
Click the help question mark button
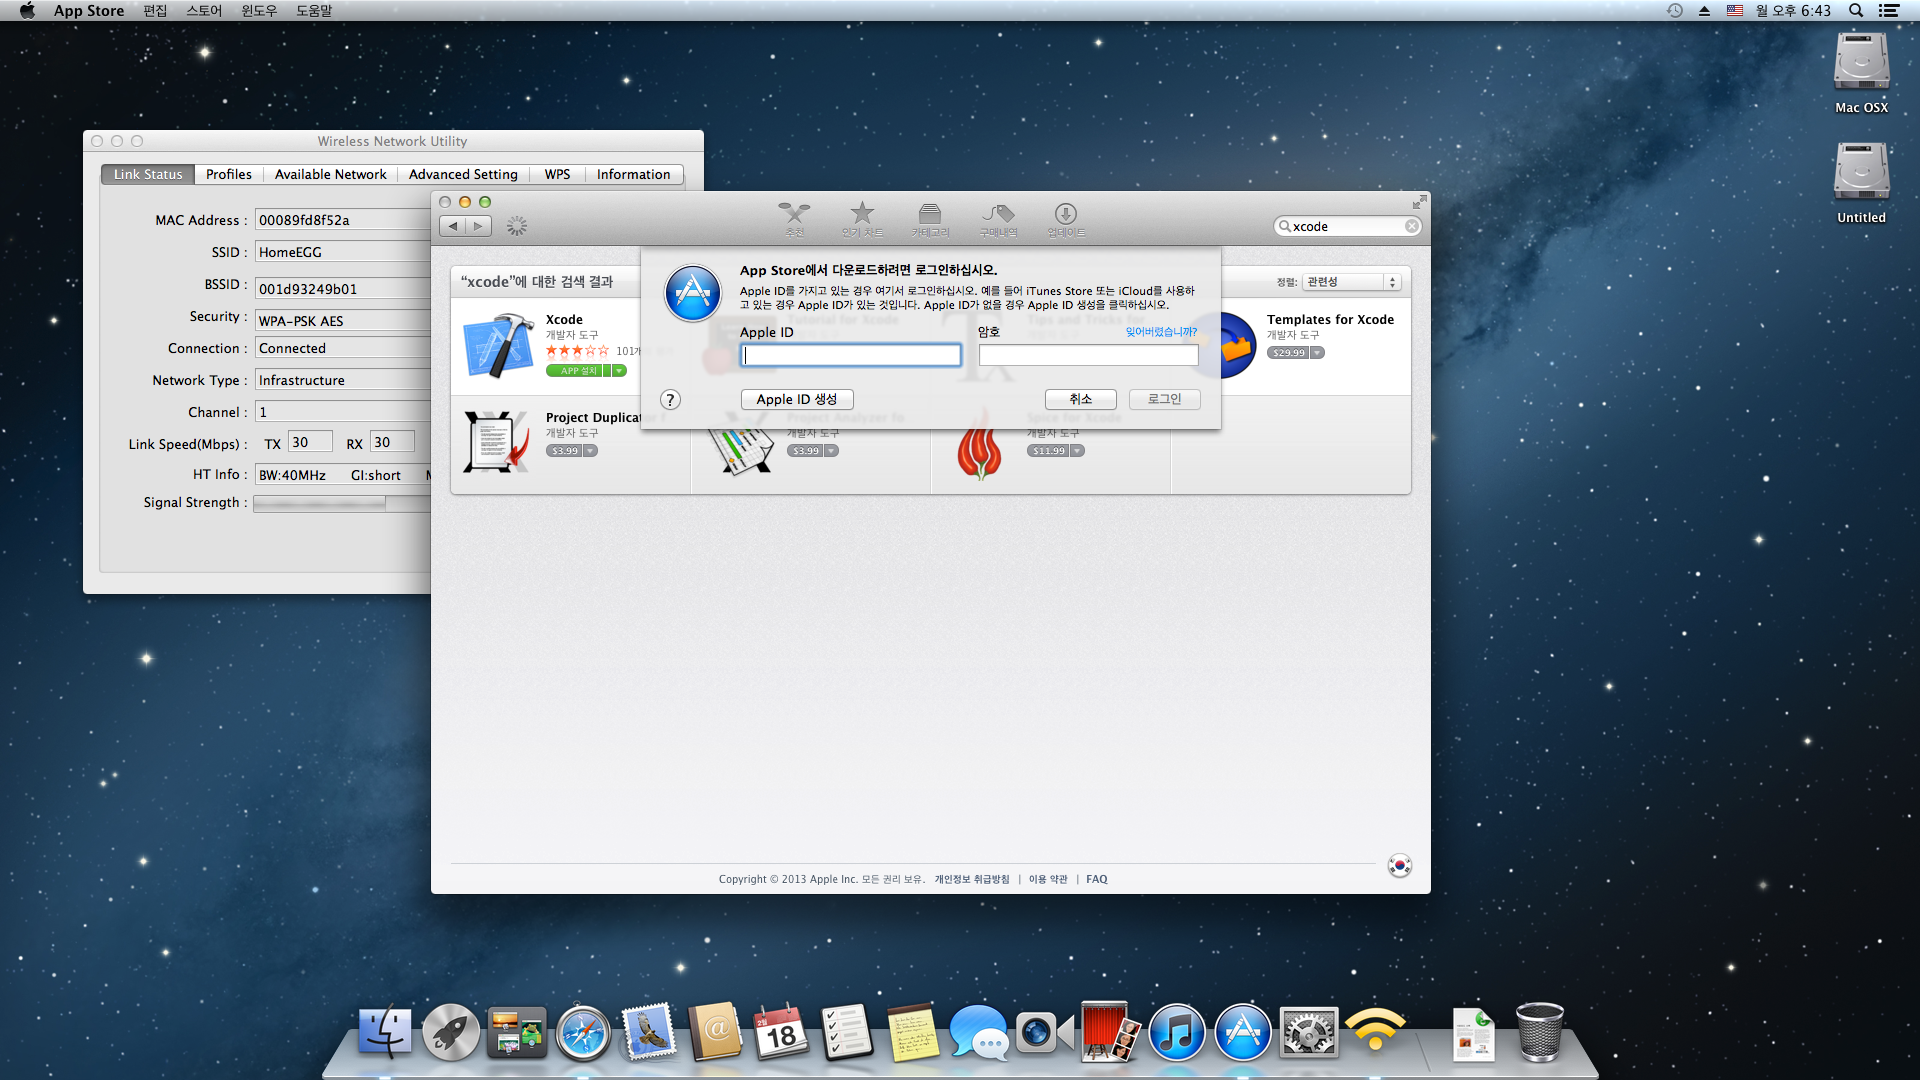(x=670, y=400)
